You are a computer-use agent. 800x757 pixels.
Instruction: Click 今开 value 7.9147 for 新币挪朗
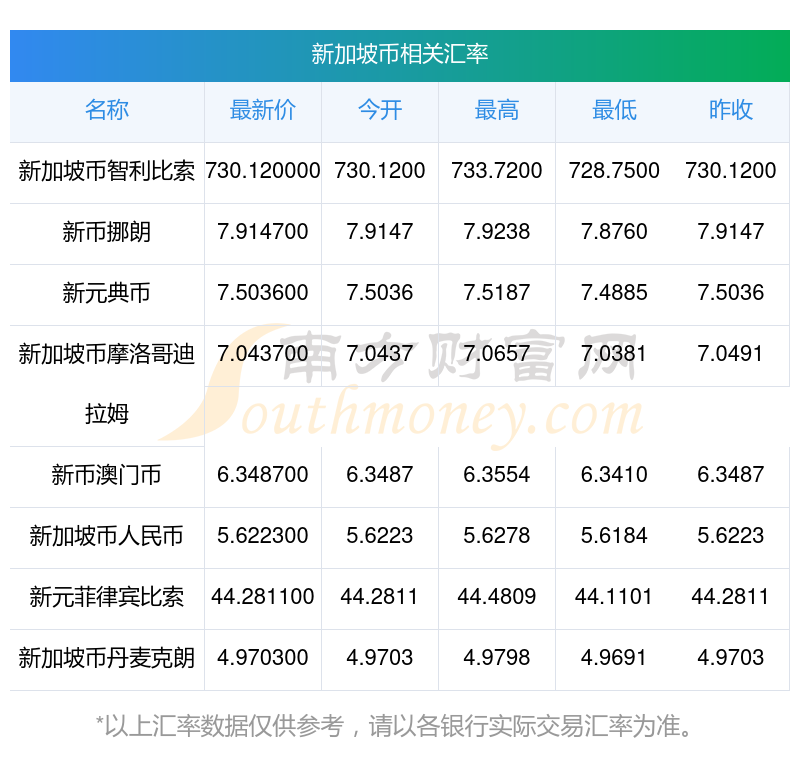[x=380, y=232]
